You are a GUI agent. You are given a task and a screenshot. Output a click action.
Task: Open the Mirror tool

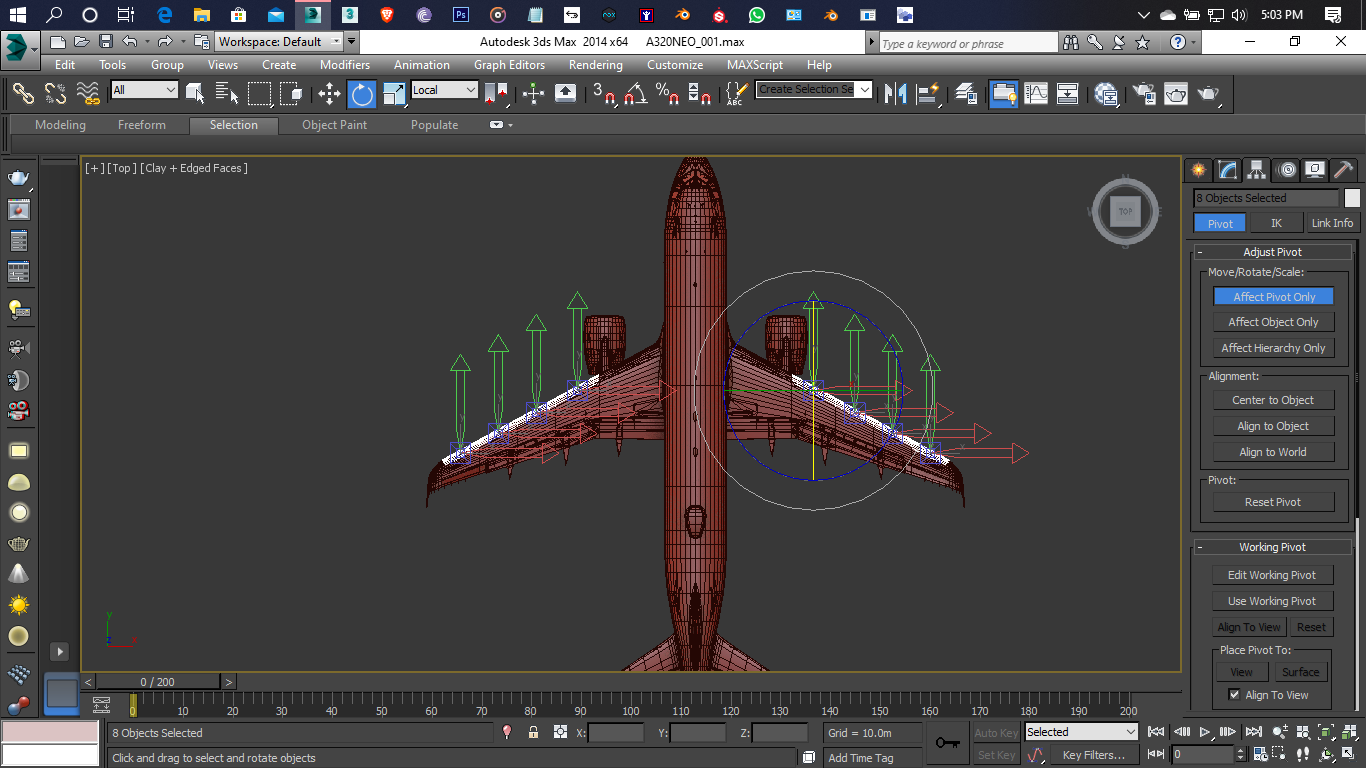[896, 94]
